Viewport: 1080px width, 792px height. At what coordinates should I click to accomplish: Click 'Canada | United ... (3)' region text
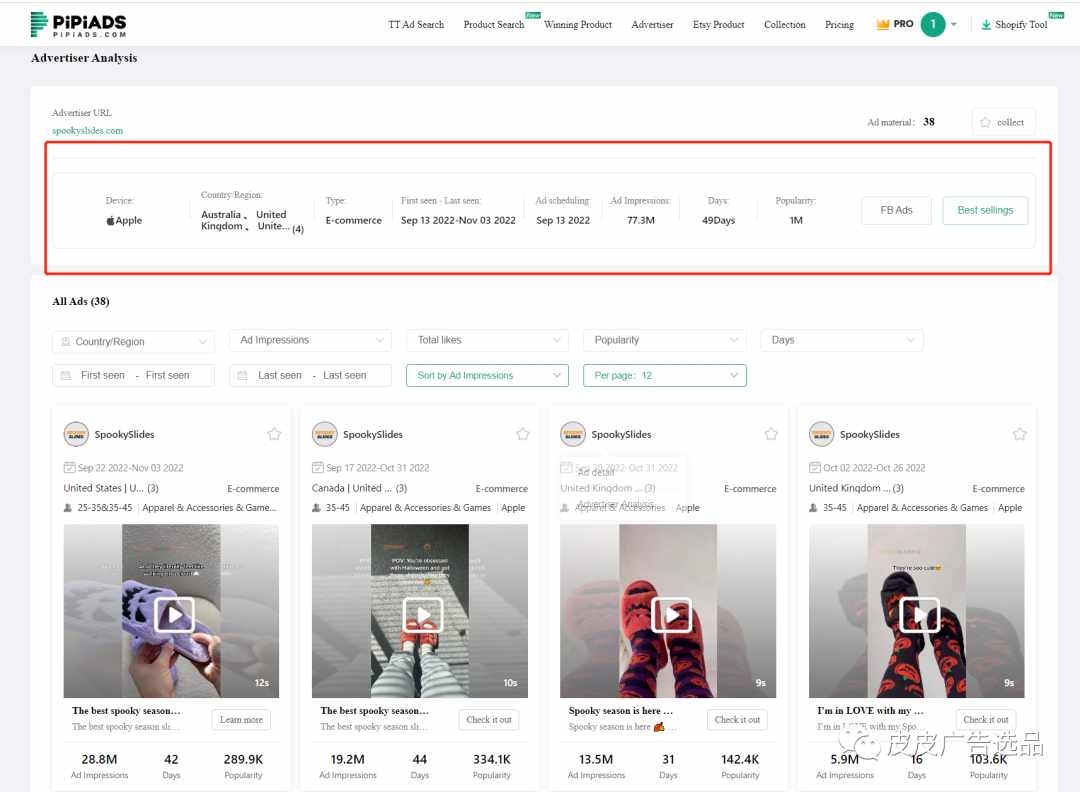360,488
